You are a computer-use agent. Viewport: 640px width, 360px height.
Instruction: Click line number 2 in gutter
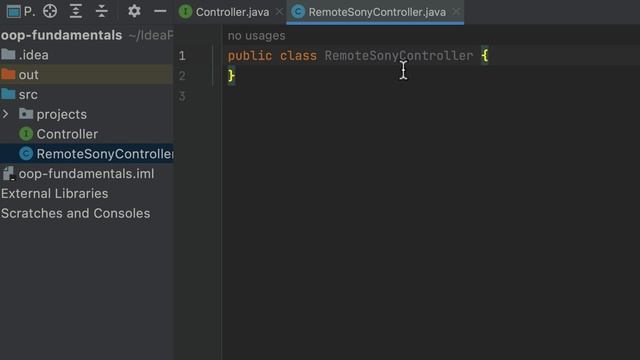coord(182,76)
